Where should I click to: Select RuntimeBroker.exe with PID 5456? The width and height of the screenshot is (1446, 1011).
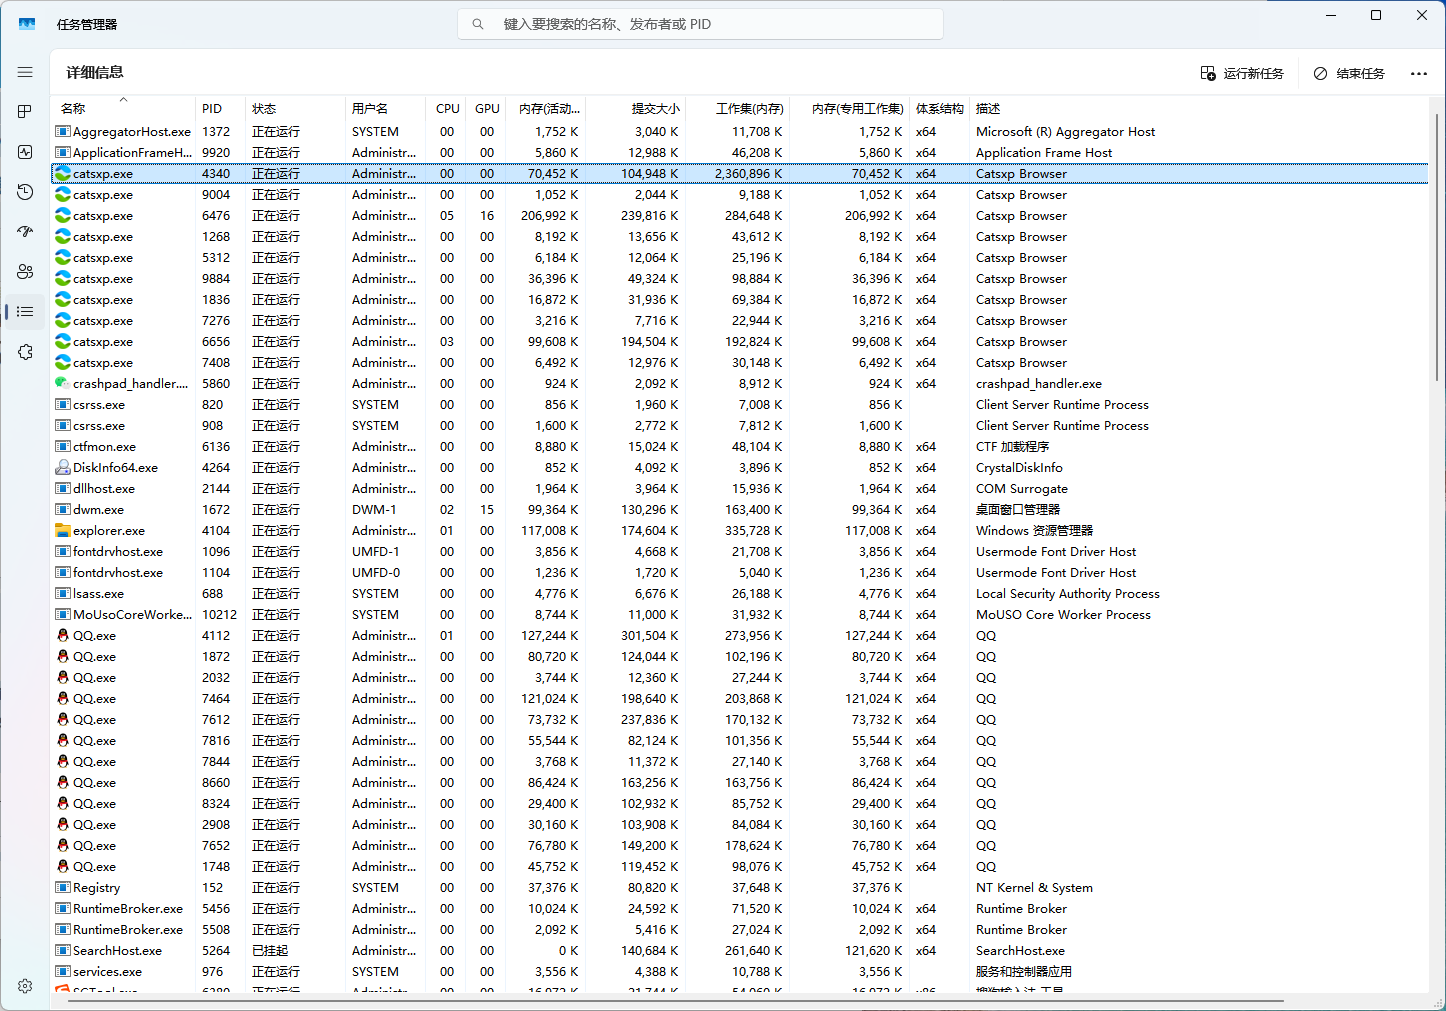pyautogui.click(x=740, y=908)
